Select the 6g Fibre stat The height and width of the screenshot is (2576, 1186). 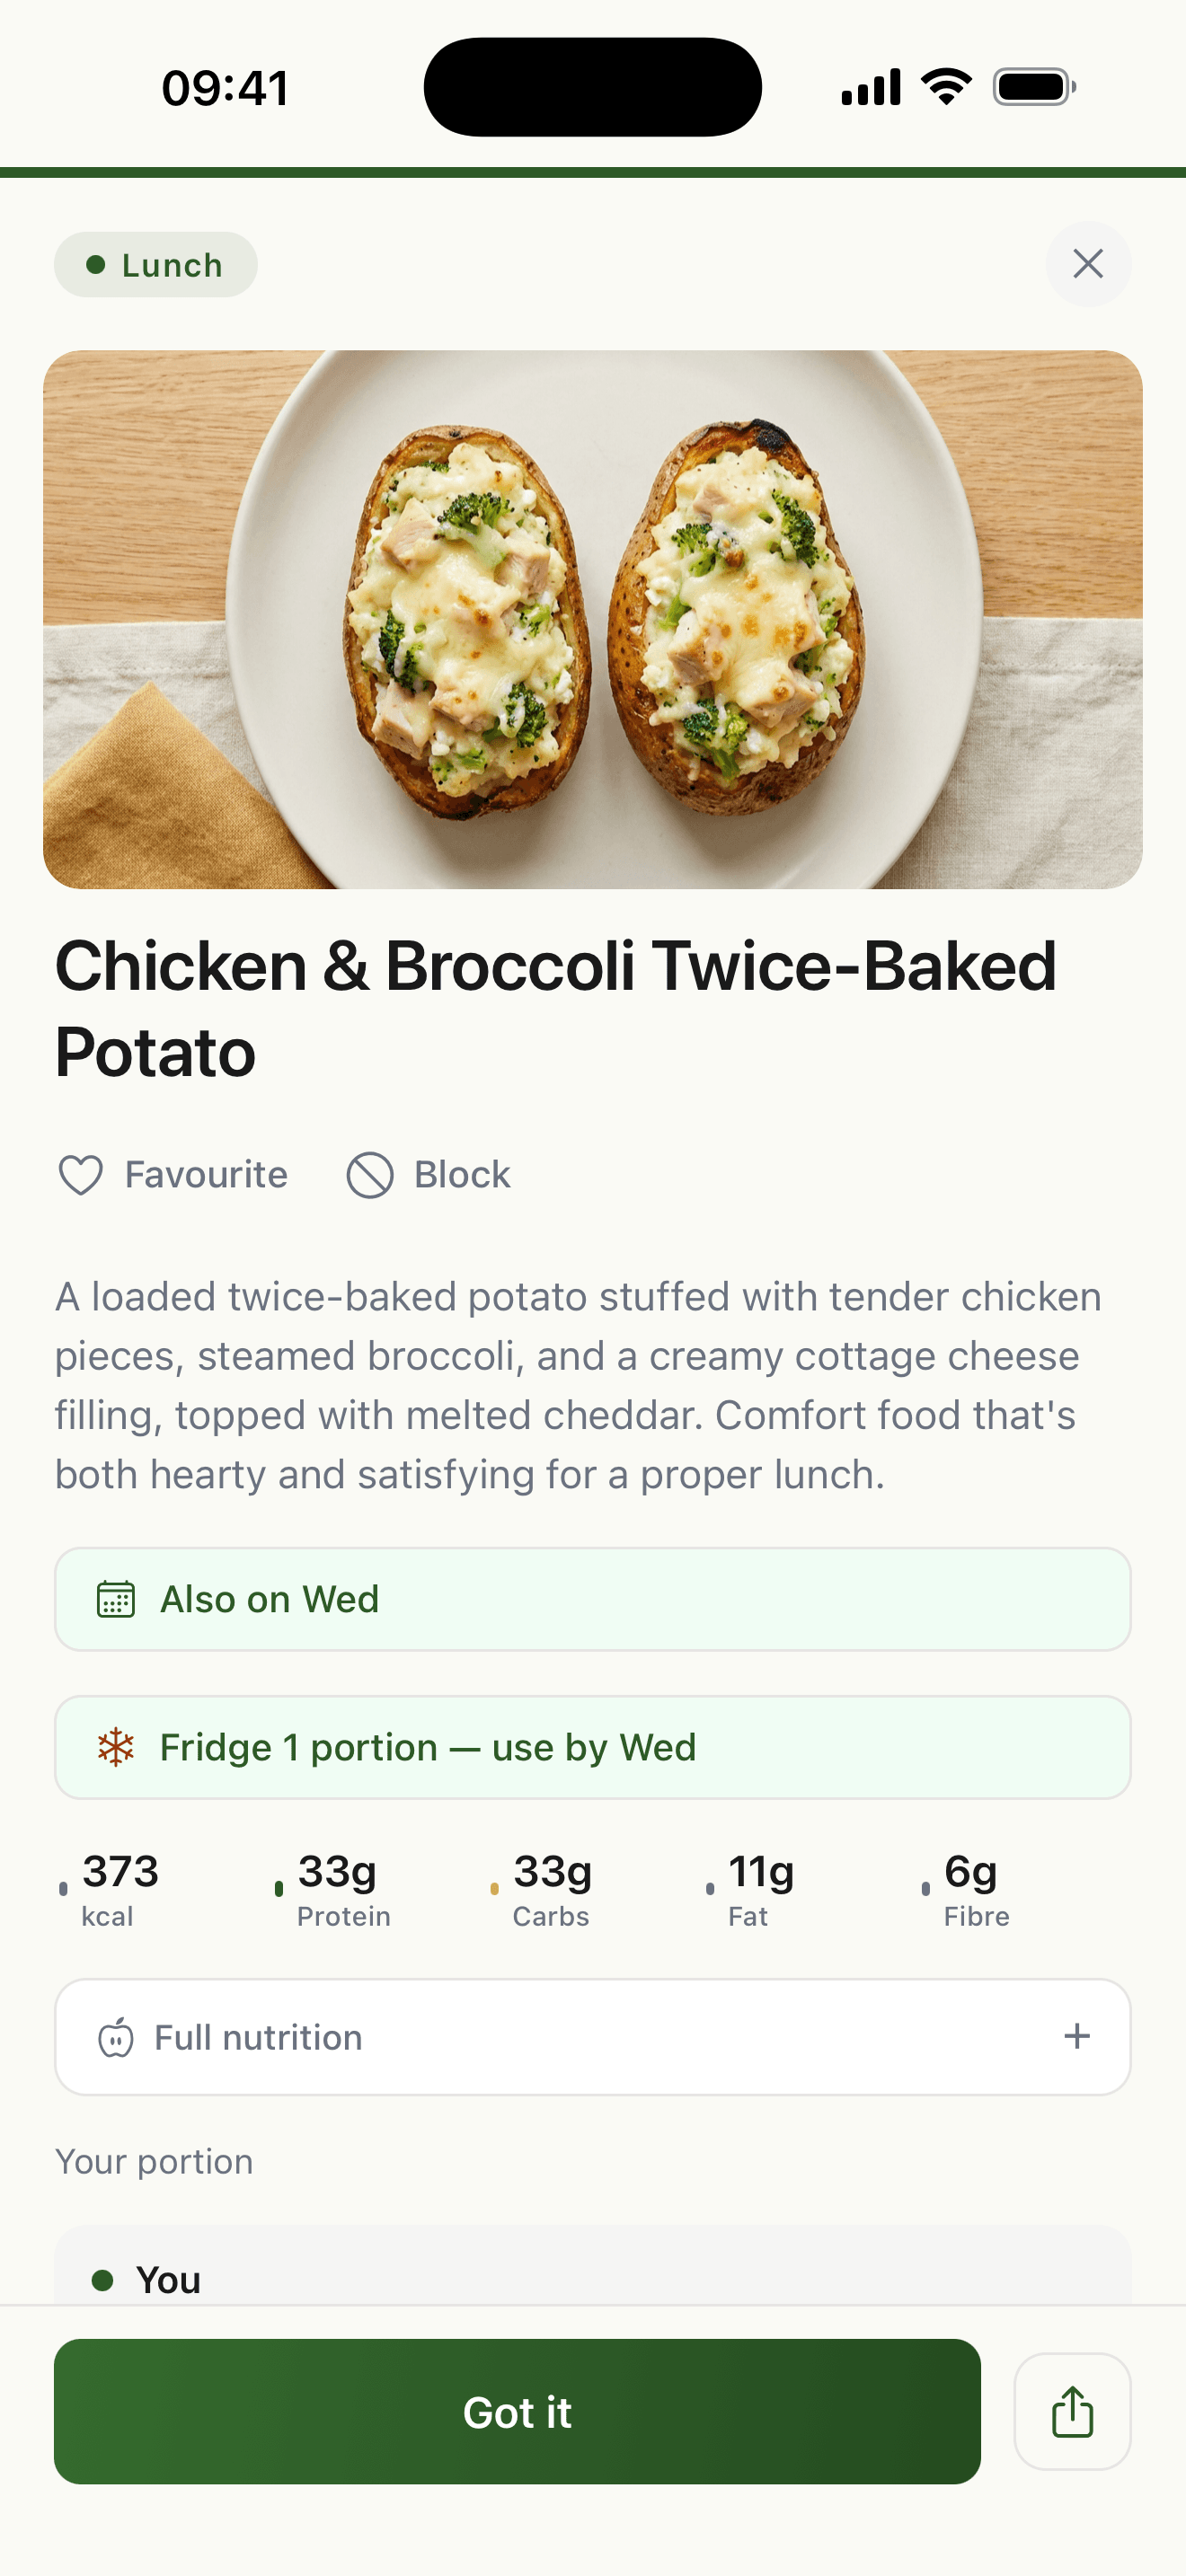click(x=966, y=1890)
